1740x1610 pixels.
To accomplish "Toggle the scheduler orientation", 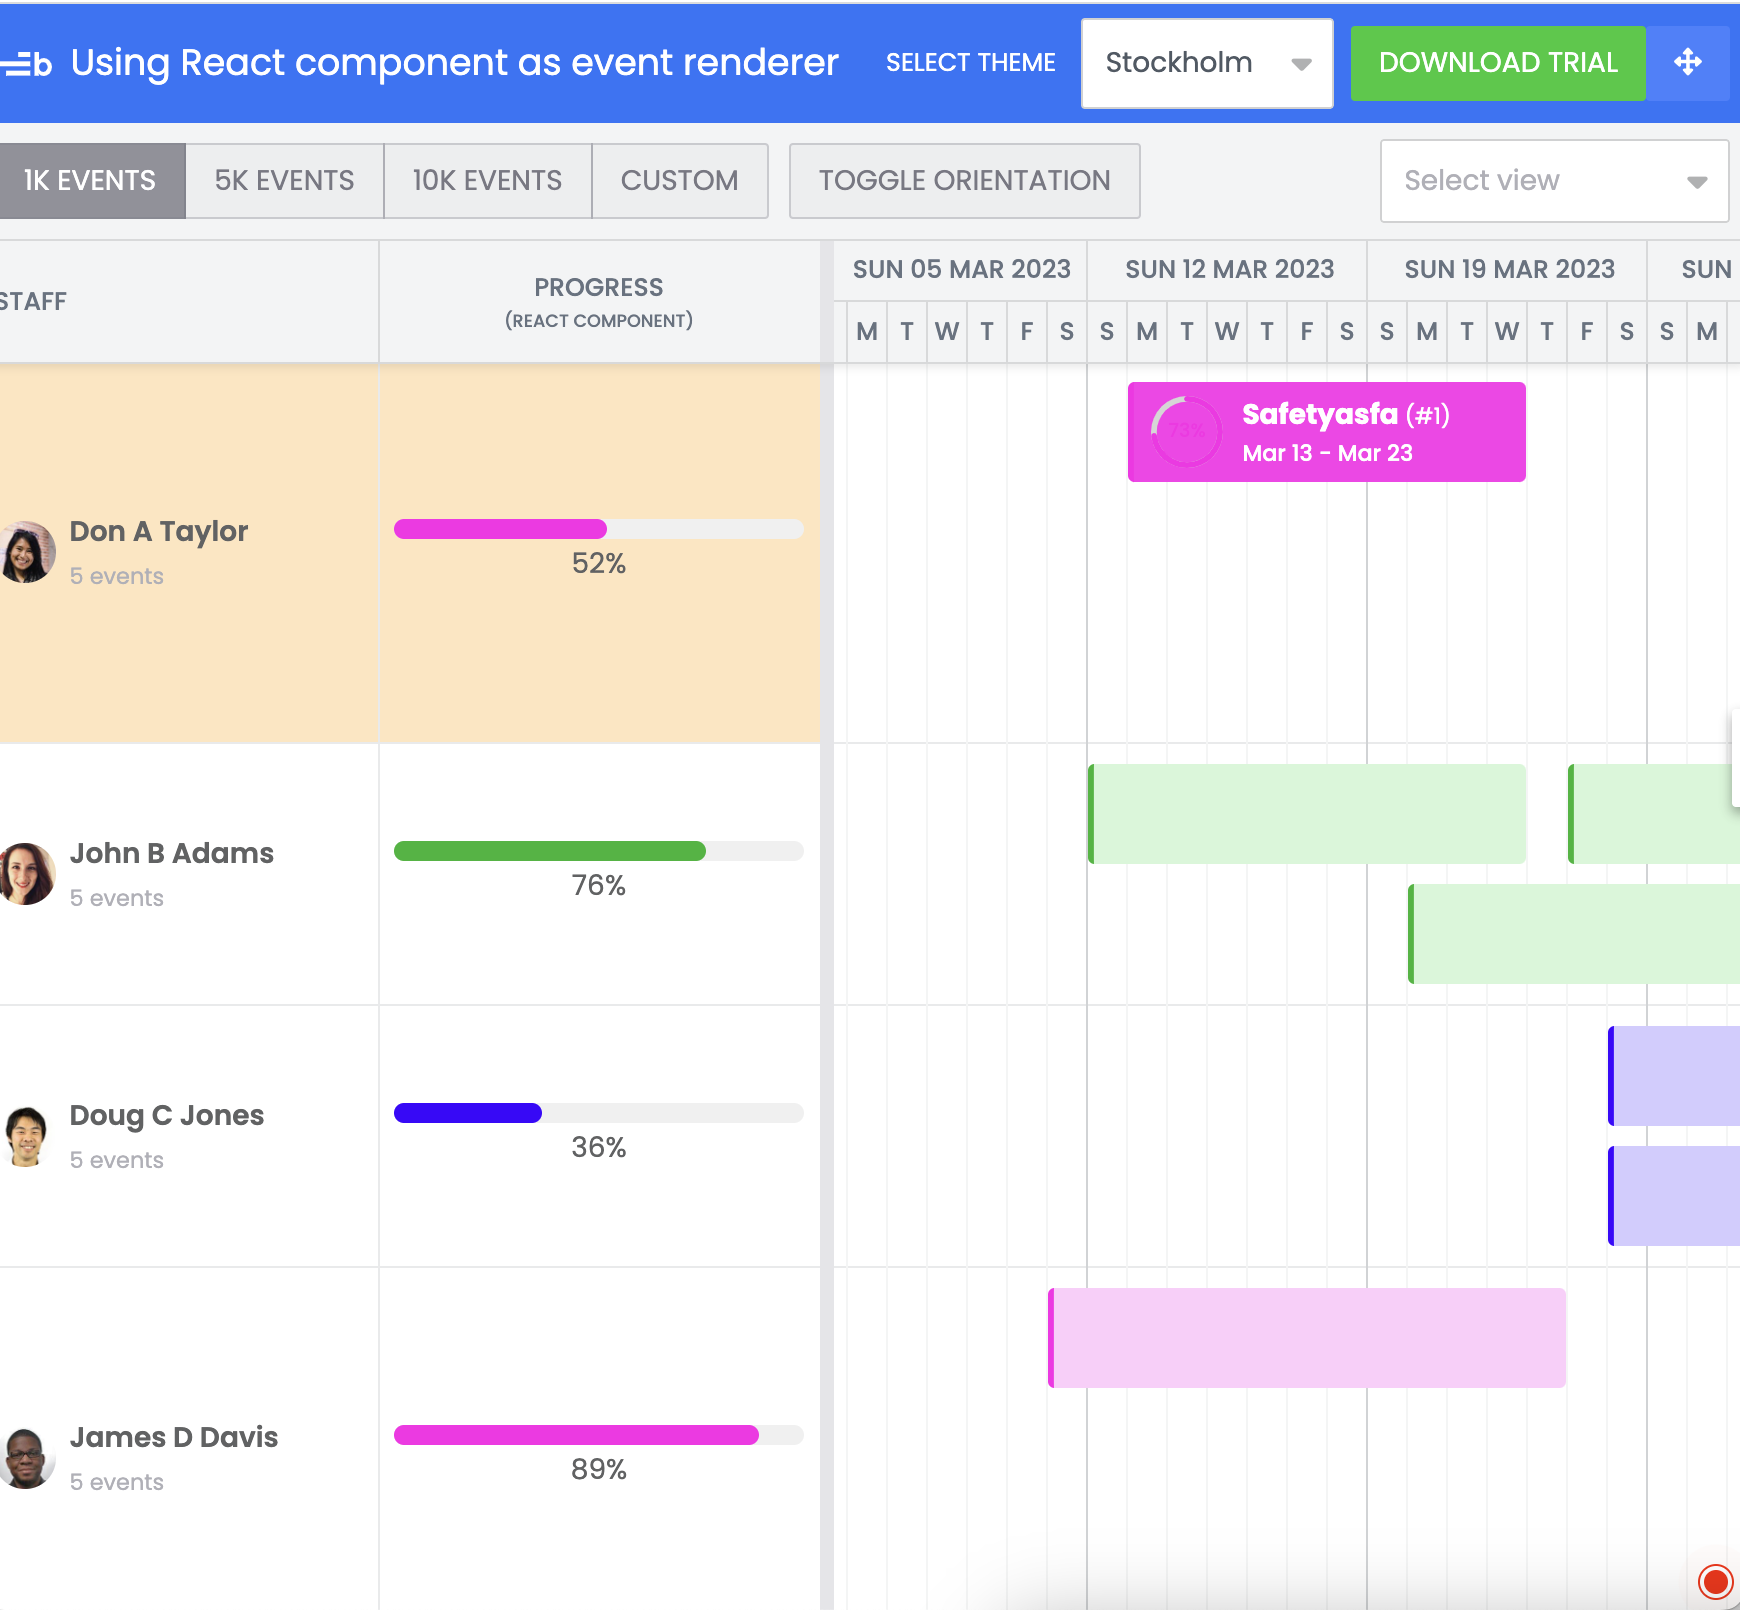I will pos(964,181).
